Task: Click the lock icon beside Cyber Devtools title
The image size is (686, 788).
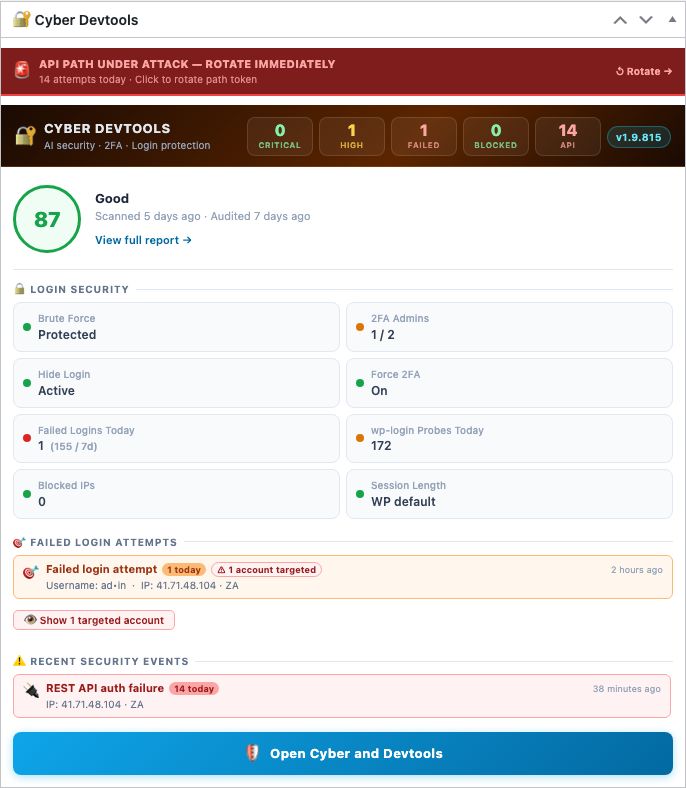Action: click(x=21, y=20)
